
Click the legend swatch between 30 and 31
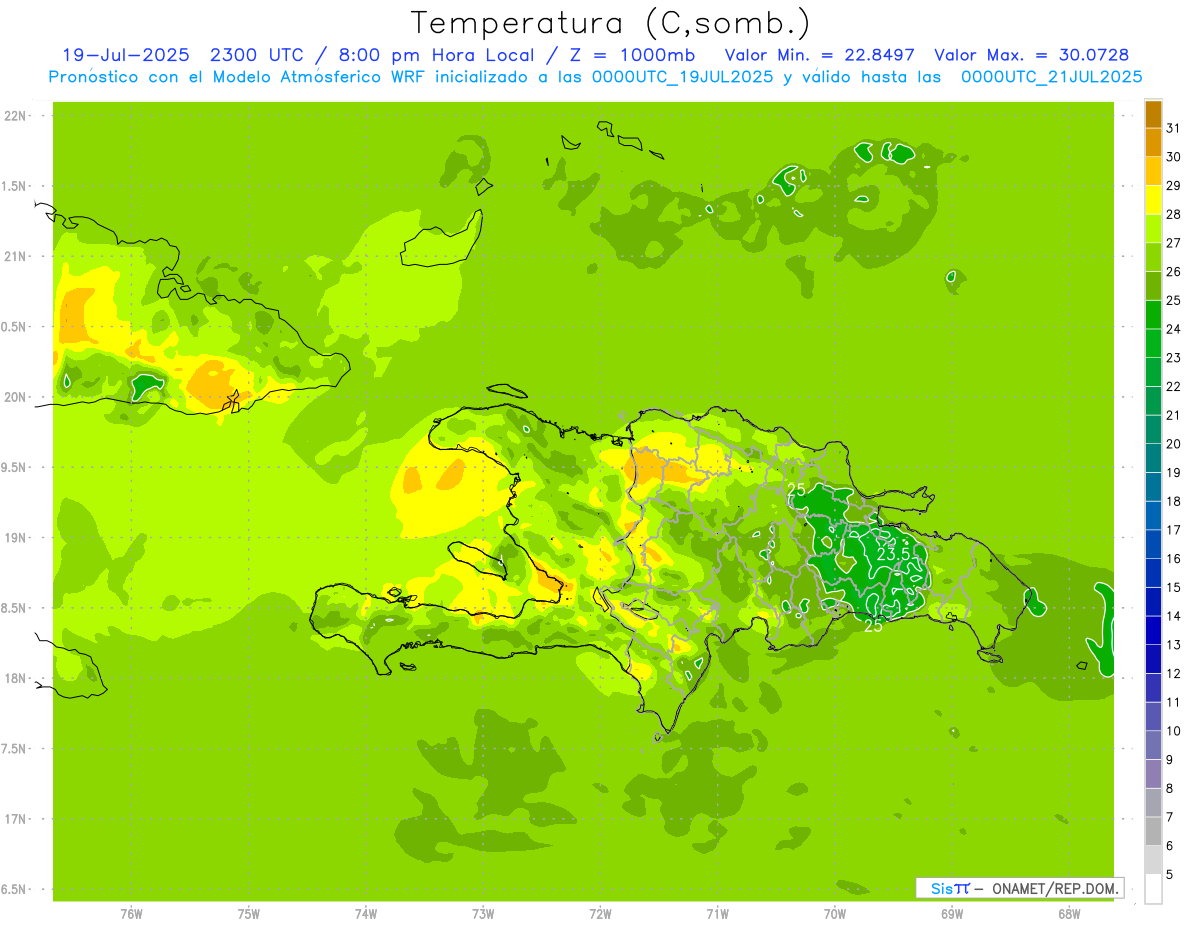point(1153,142)
